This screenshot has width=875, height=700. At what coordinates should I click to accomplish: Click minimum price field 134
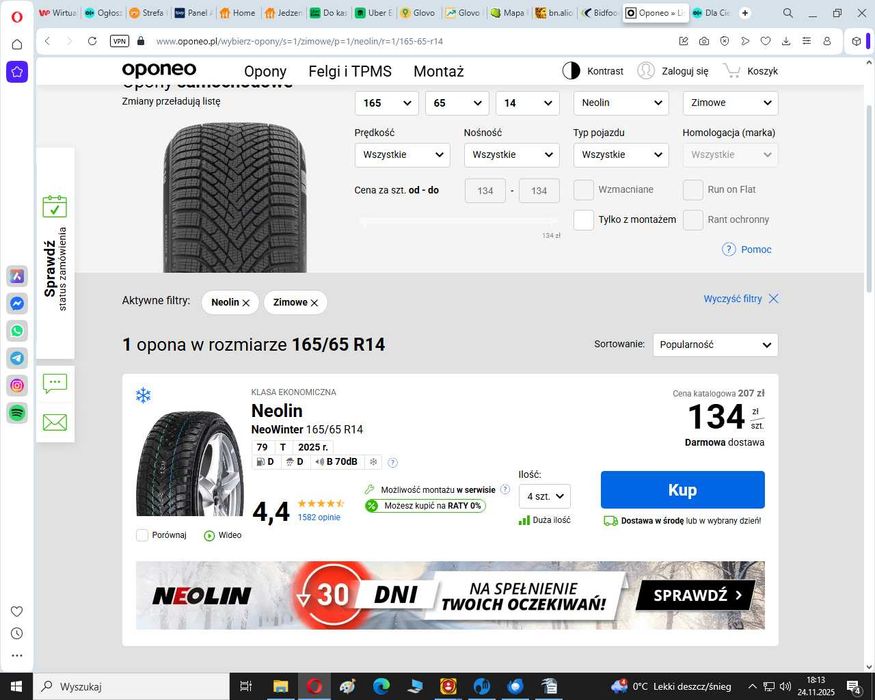[485, 191]
